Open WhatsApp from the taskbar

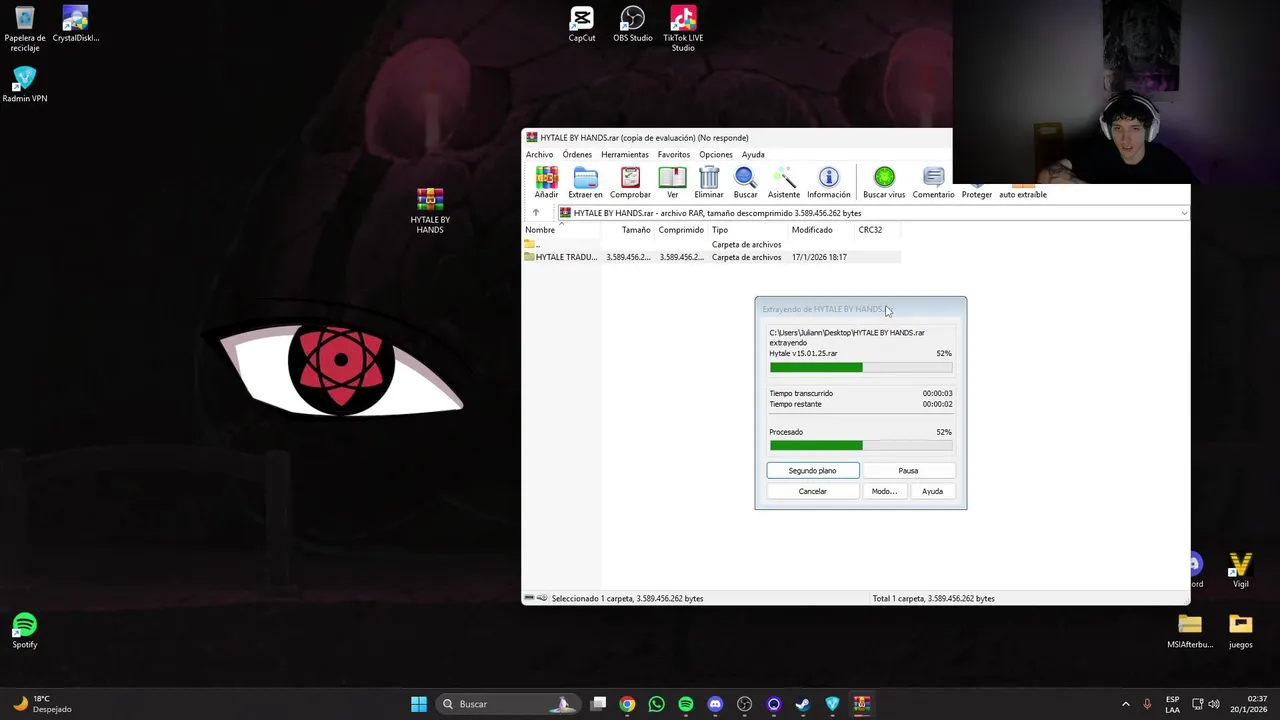pyautogui.click(x=656, y=704)
